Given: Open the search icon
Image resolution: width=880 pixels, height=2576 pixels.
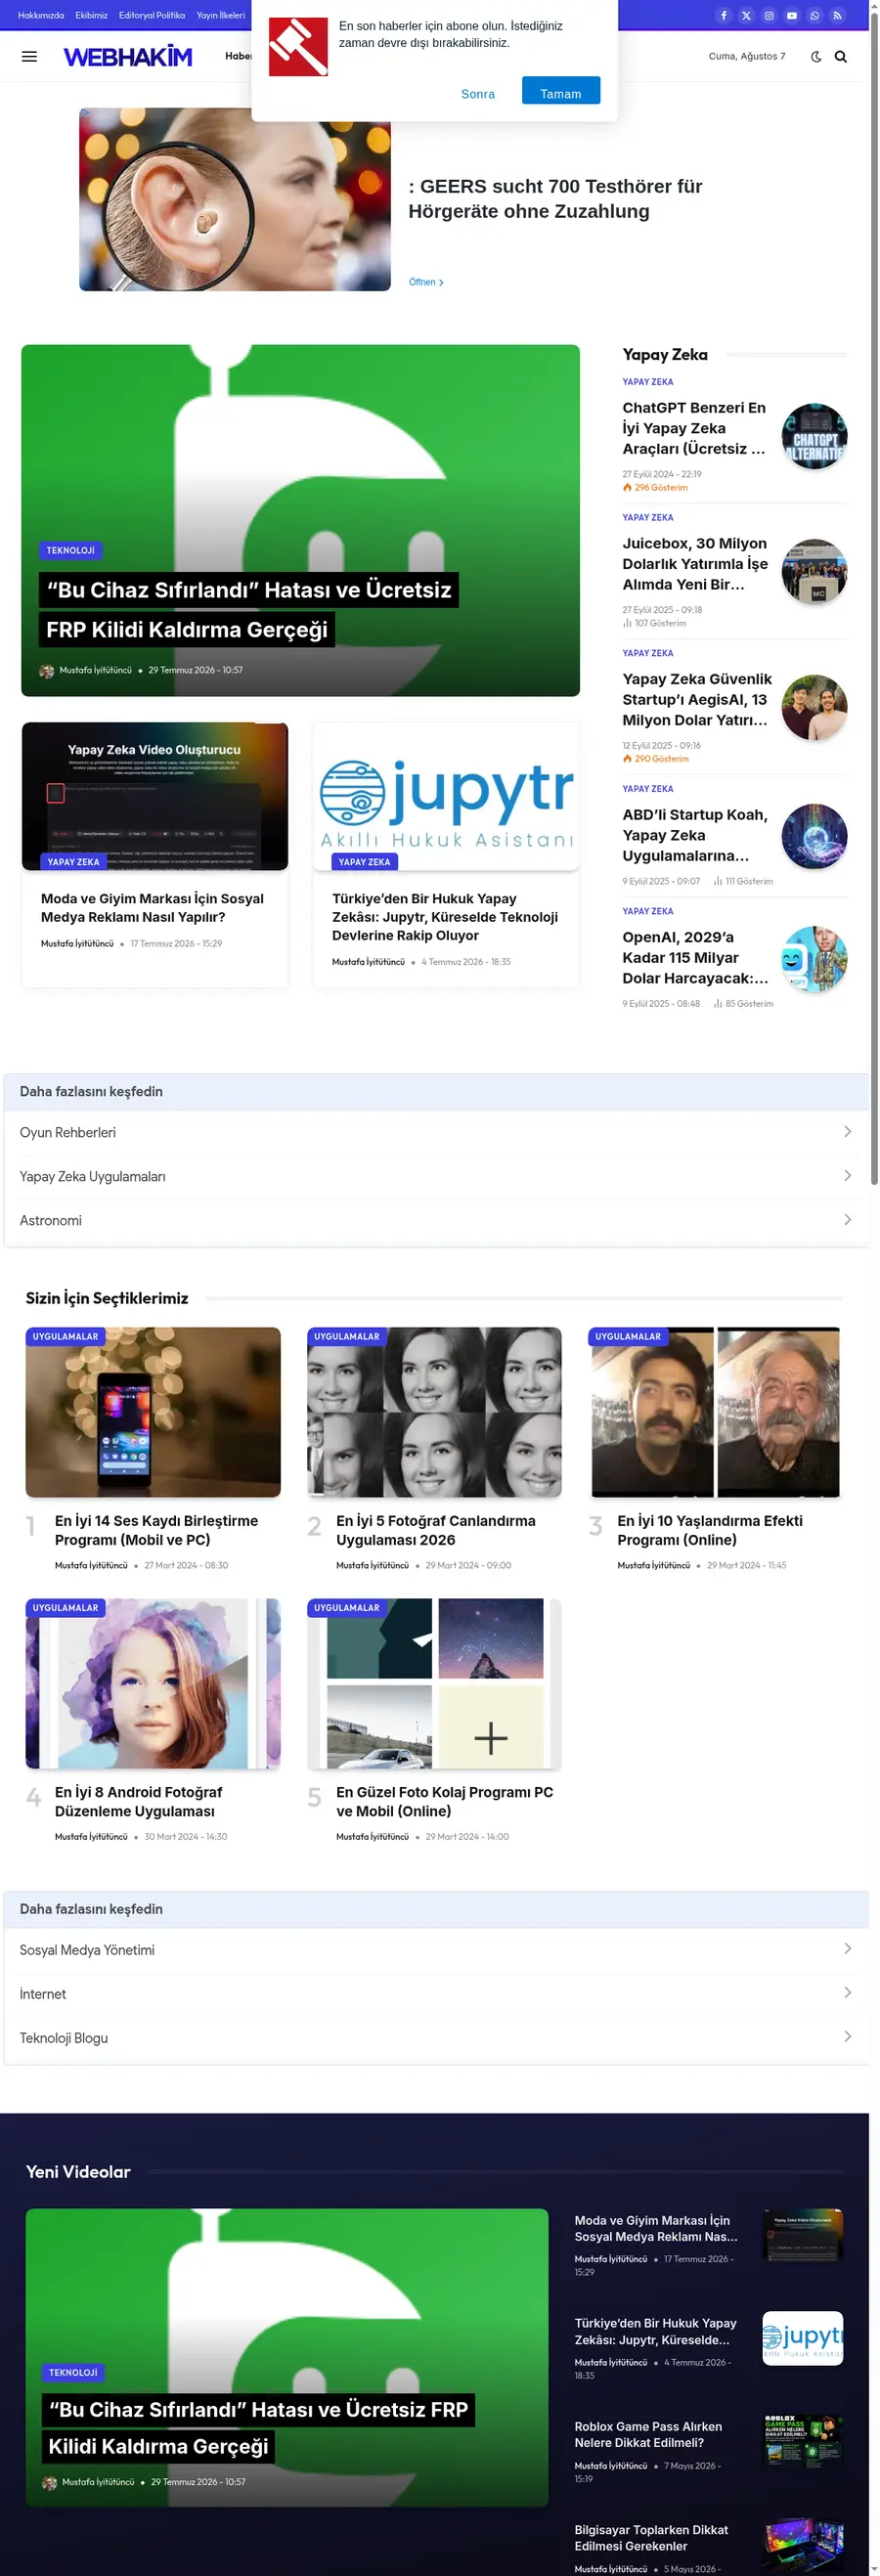Looking at the screenshot, I should tap(841, 57).
